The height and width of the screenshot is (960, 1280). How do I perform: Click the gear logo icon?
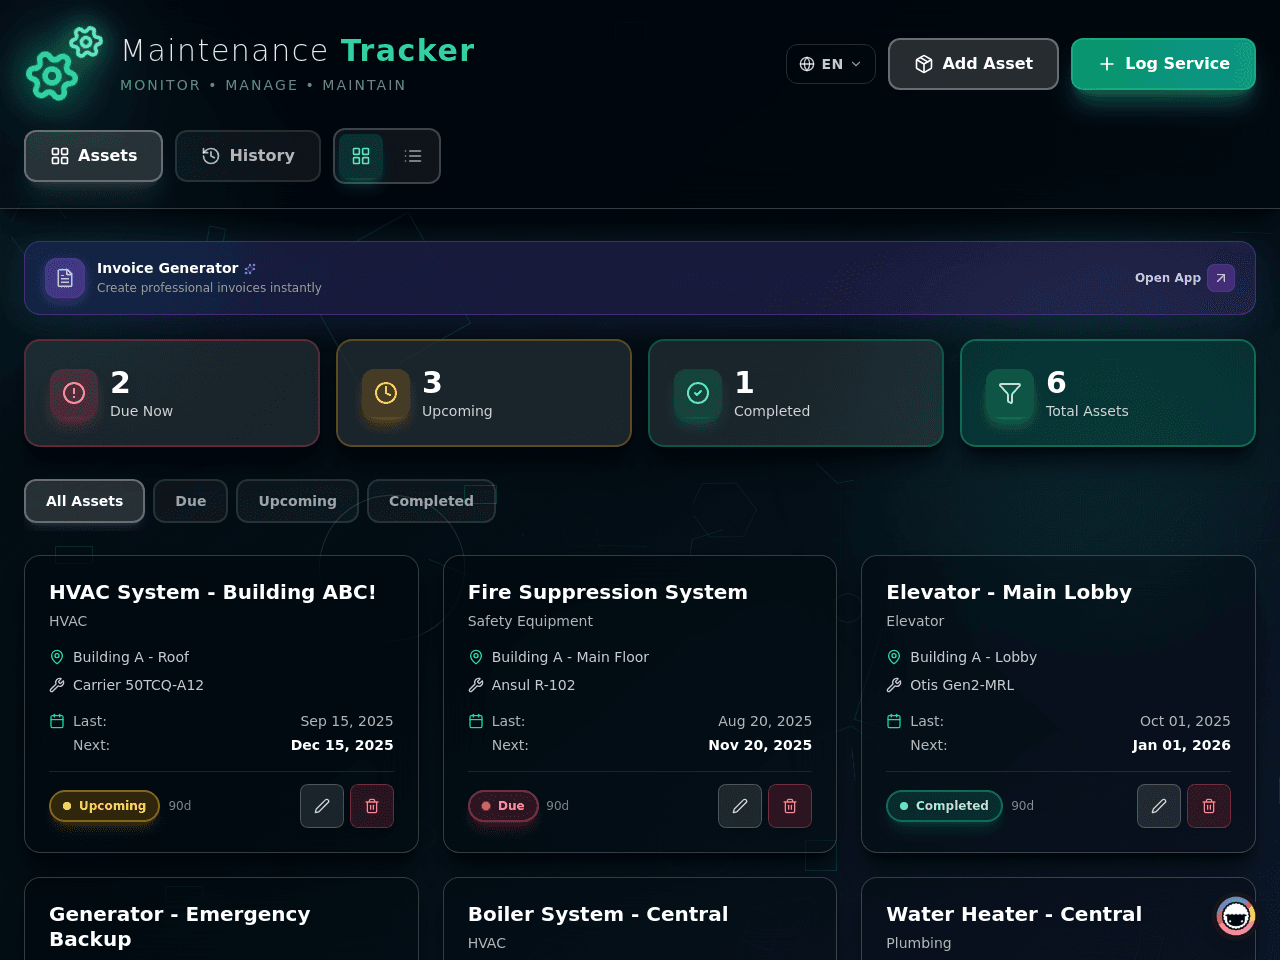64,63
